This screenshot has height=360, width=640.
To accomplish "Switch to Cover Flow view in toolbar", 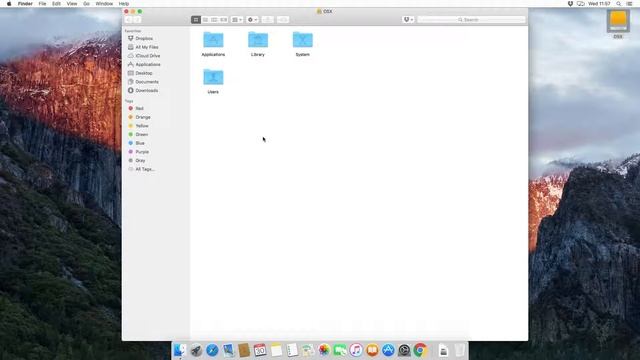I will point(224,20).
